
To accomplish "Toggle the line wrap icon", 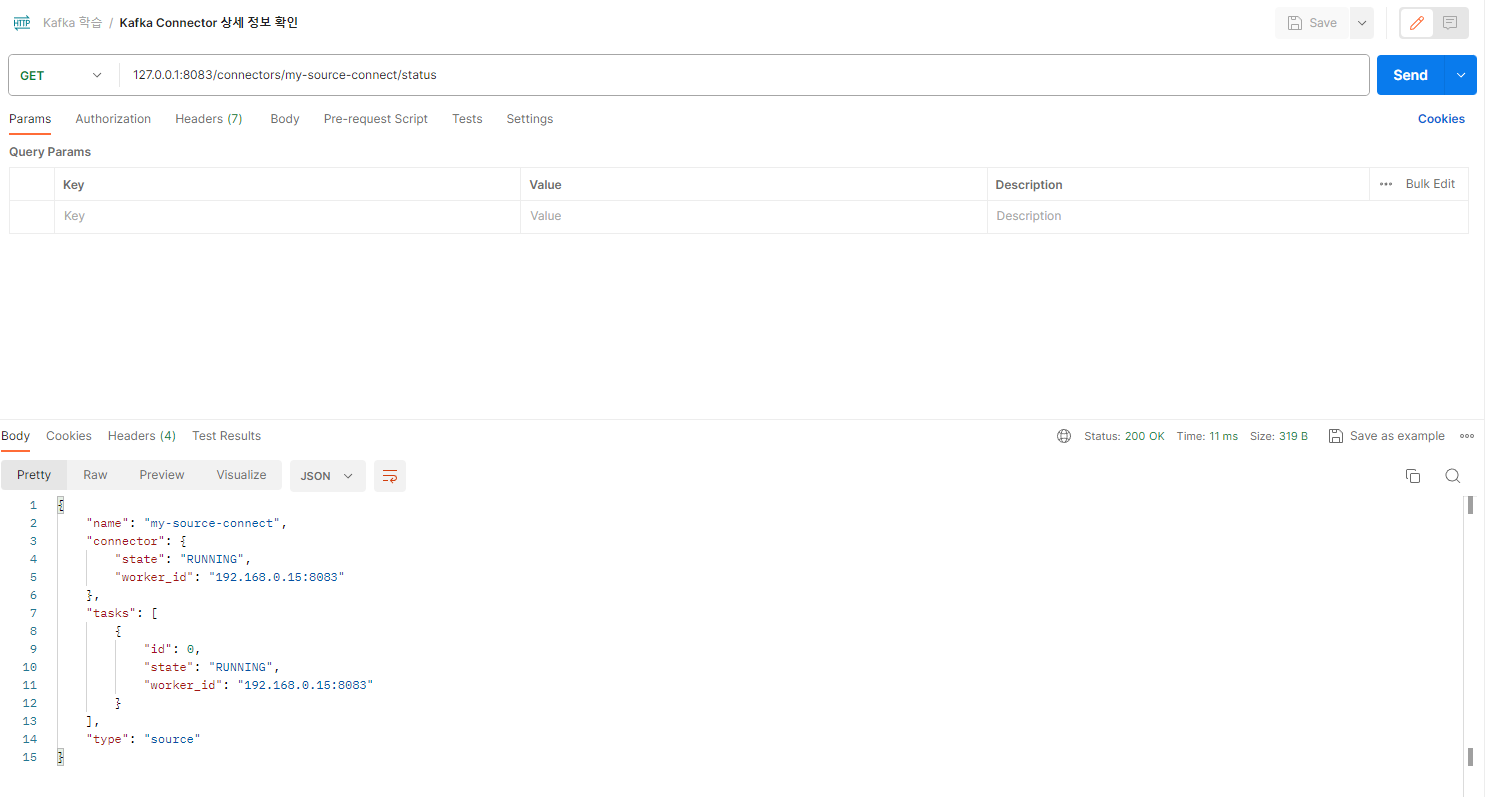I will (390, 476).
